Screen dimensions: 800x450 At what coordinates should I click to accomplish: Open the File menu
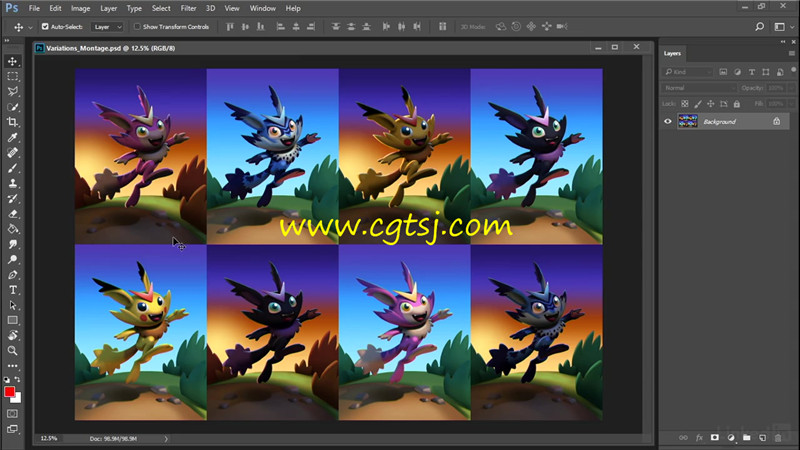(34, 8)
